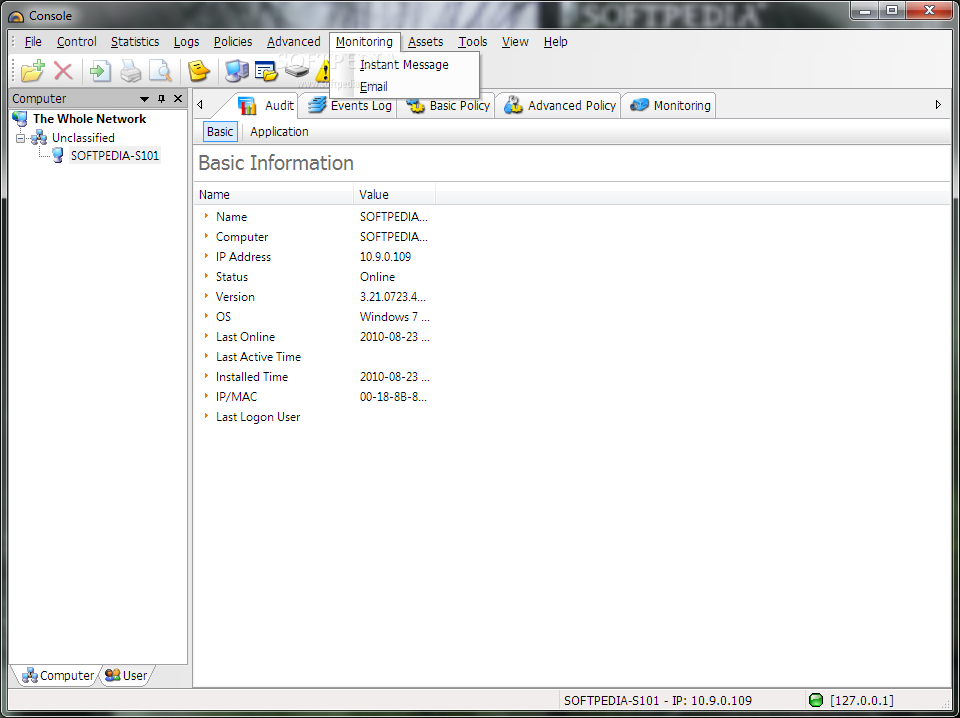The image size is (960, 718).
Task: Open the File menu
Action: click(x=33, y=42)
